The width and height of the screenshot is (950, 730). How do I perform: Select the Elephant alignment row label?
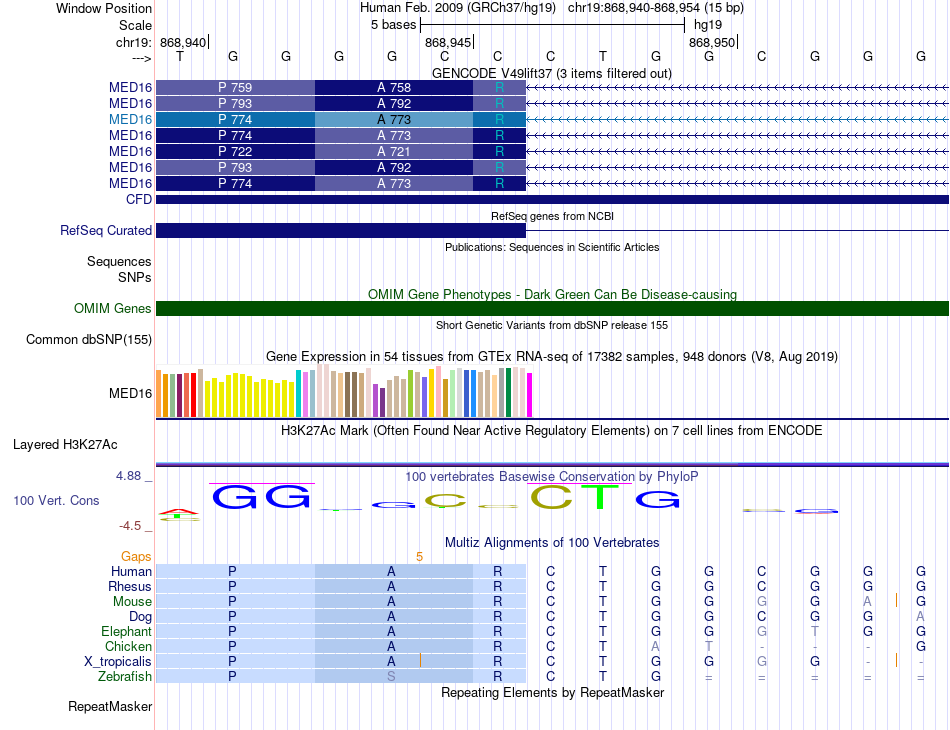pos(126,631)
